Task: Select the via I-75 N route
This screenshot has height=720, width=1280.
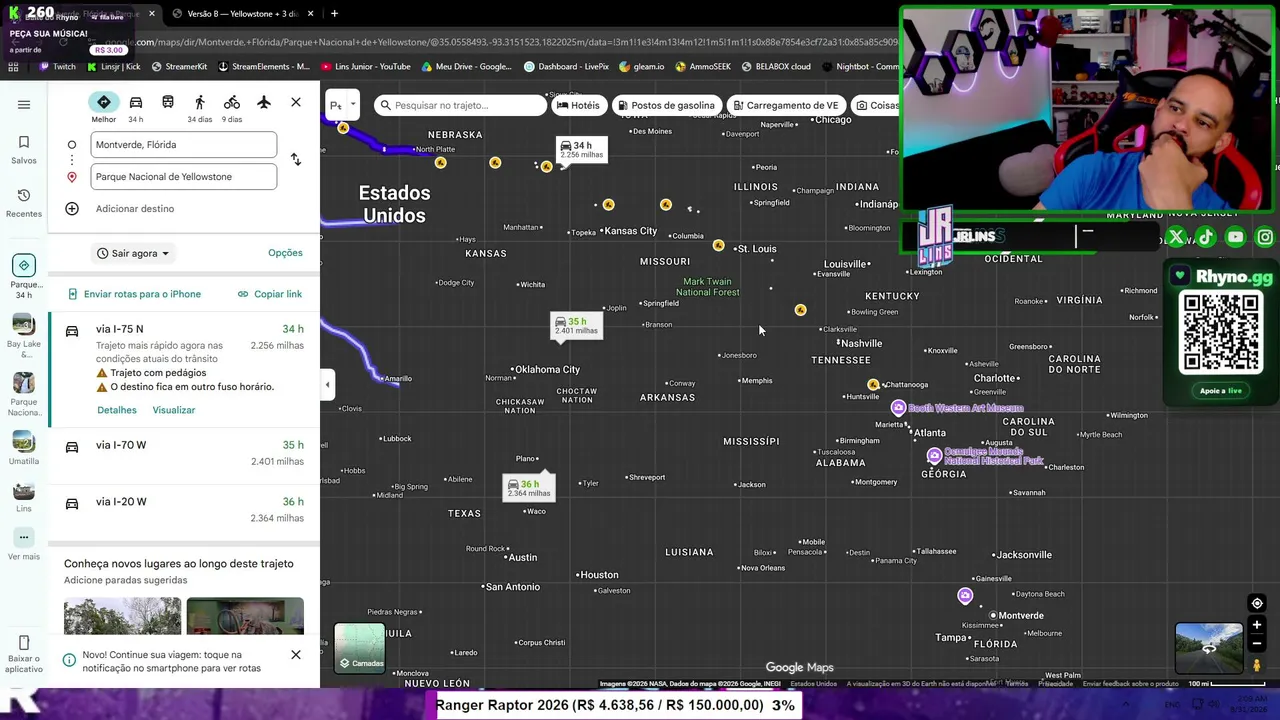Action: tap(184, 368)
